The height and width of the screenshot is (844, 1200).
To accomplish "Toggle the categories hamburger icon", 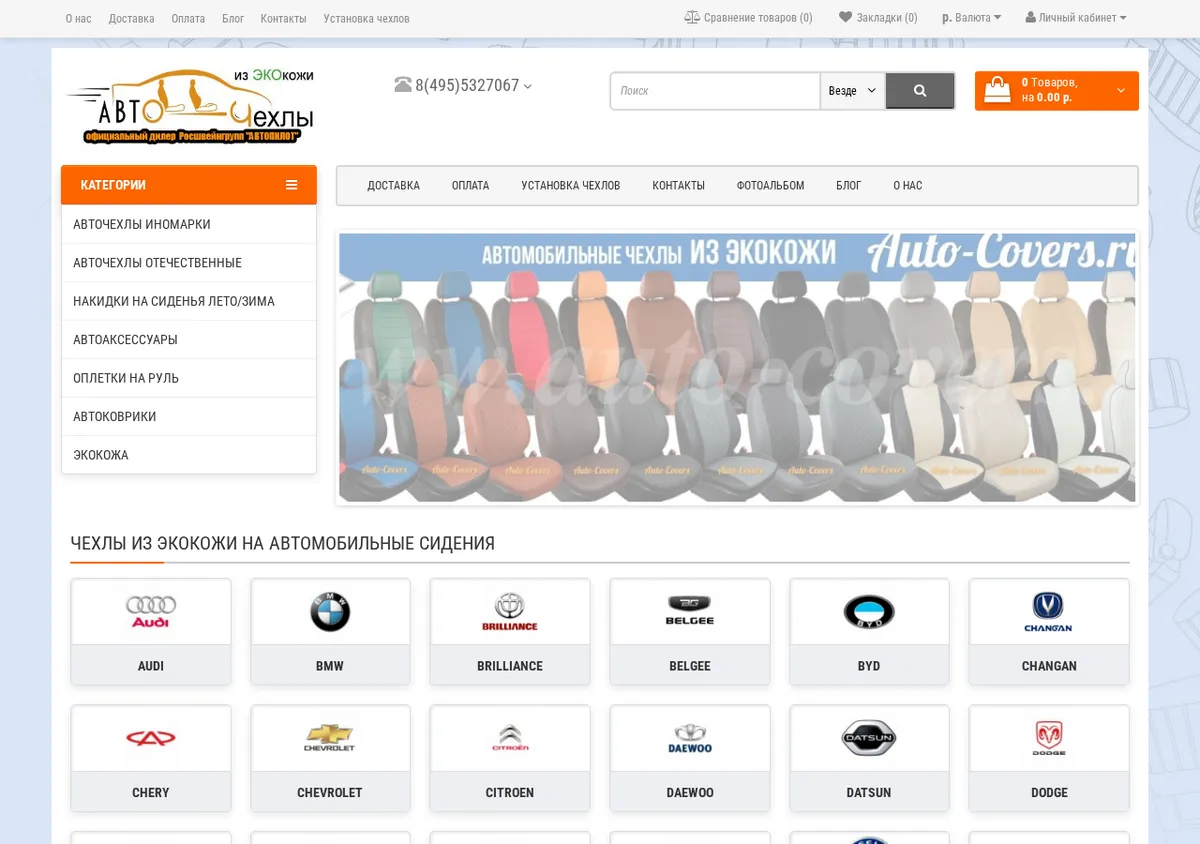I will (291, 185).
